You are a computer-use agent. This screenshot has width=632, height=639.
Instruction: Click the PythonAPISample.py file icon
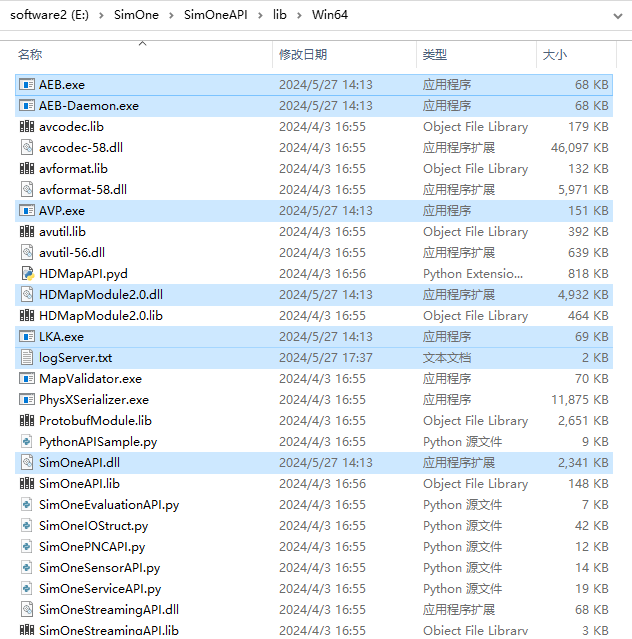[x=27, y=442]
